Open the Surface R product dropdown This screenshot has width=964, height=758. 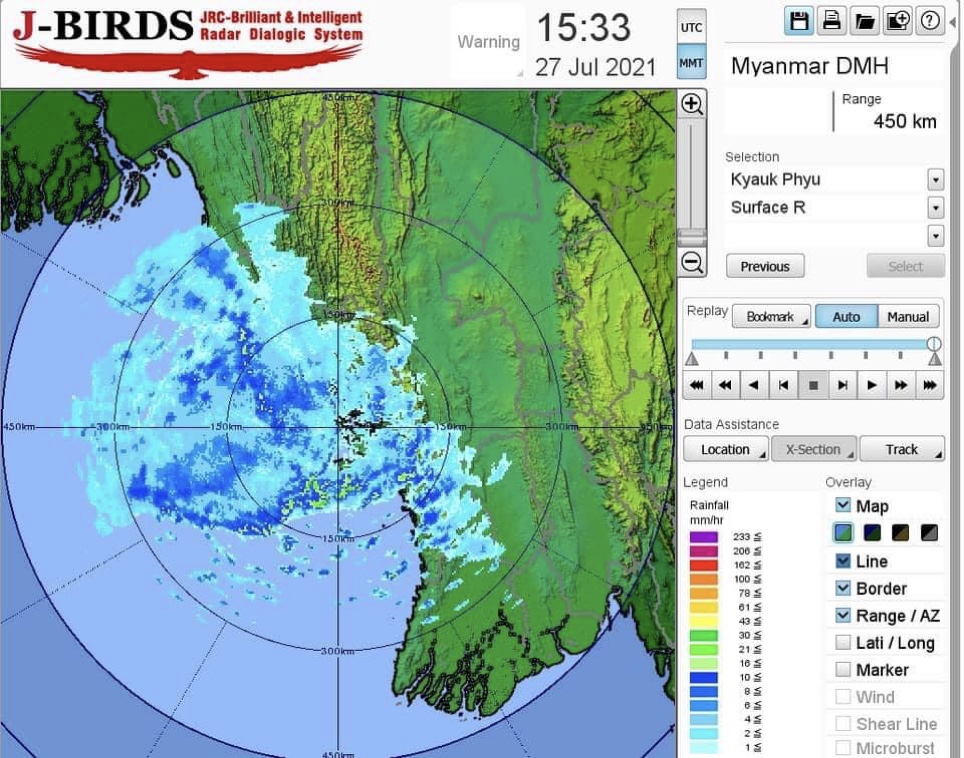(x=935, y=208)
